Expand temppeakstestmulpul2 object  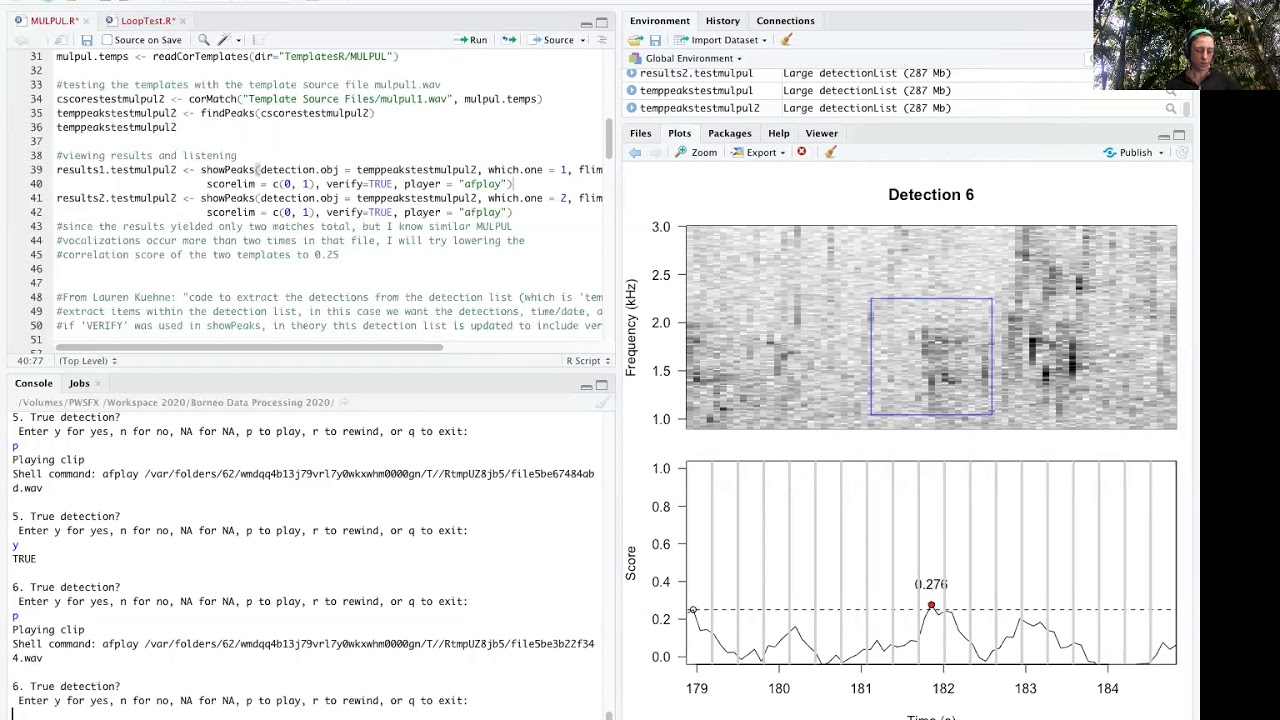(632, 108)
